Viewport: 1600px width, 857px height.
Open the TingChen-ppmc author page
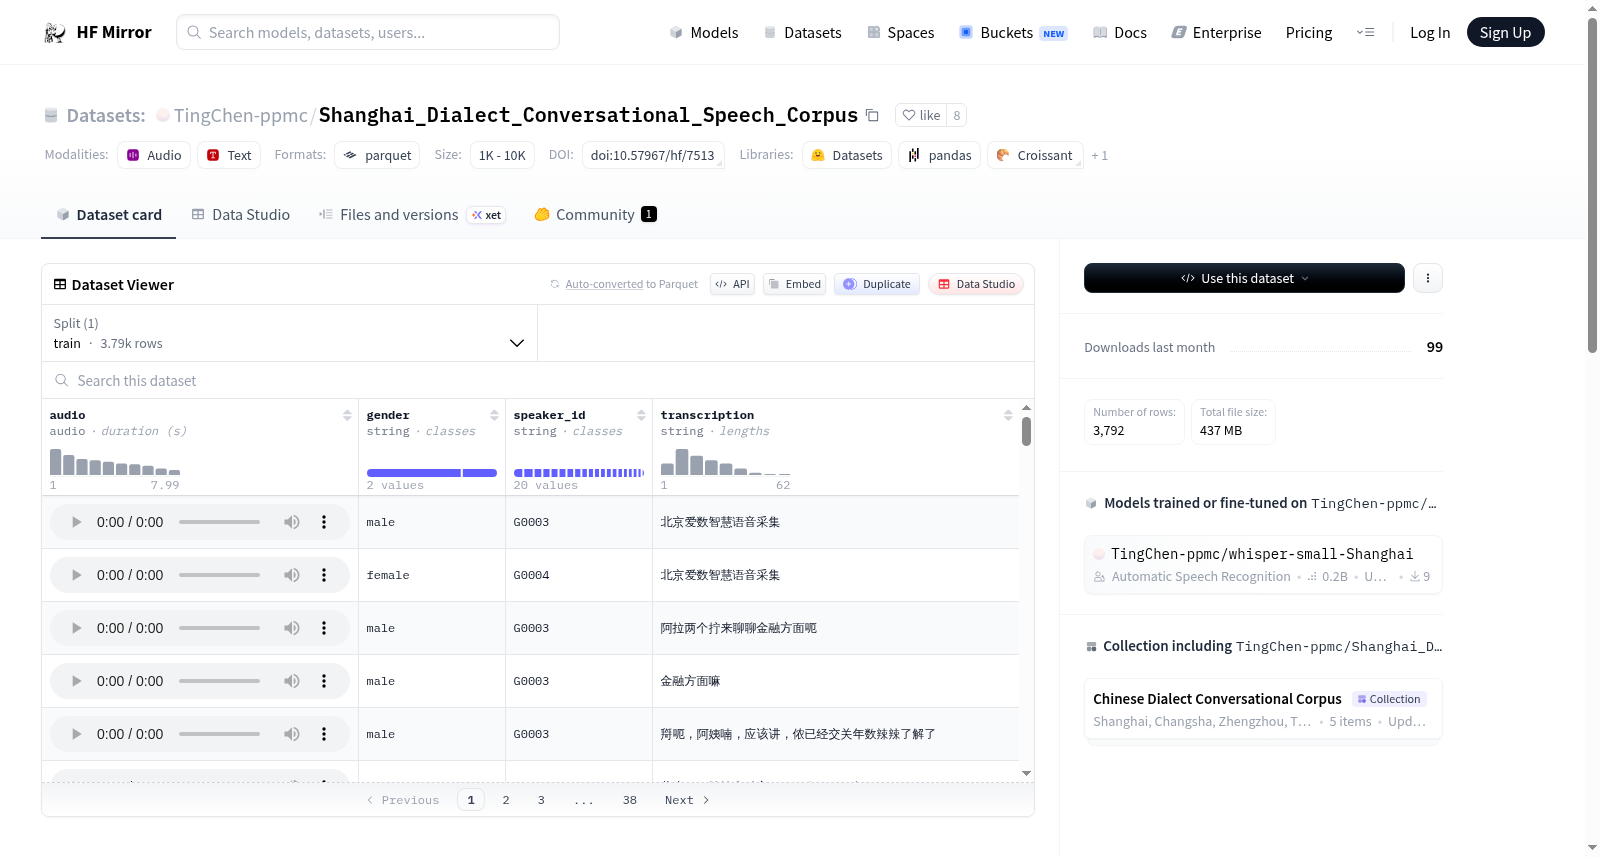point(241,116)
